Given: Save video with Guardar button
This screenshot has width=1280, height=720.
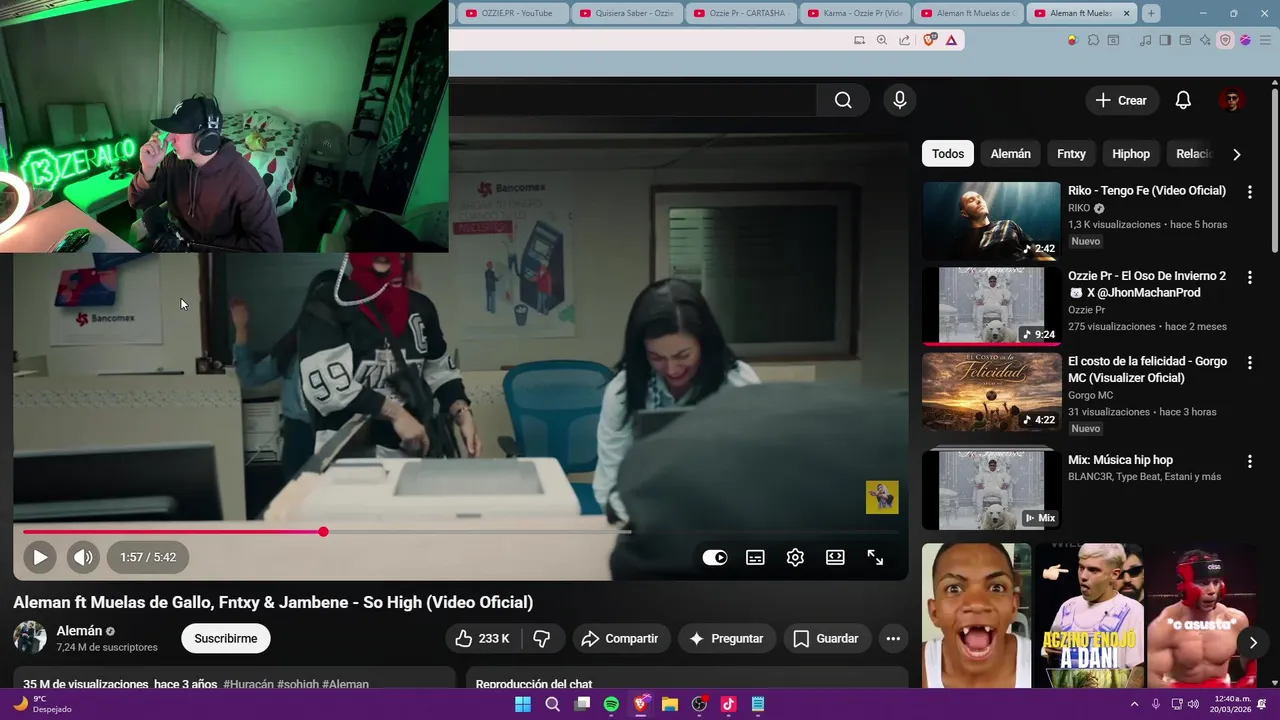Looking at the screenshot, I should pyautogui.click(x=826, y=638).
